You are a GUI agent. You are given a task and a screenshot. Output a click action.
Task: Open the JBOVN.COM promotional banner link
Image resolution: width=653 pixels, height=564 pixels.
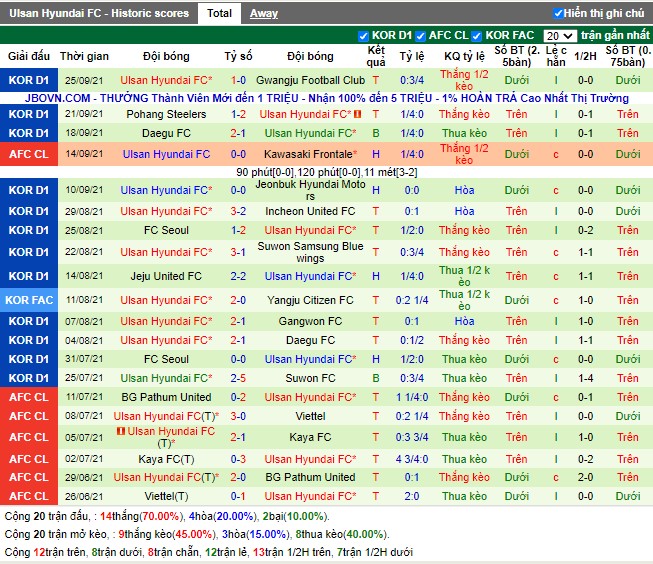click(x=326, y=98)
